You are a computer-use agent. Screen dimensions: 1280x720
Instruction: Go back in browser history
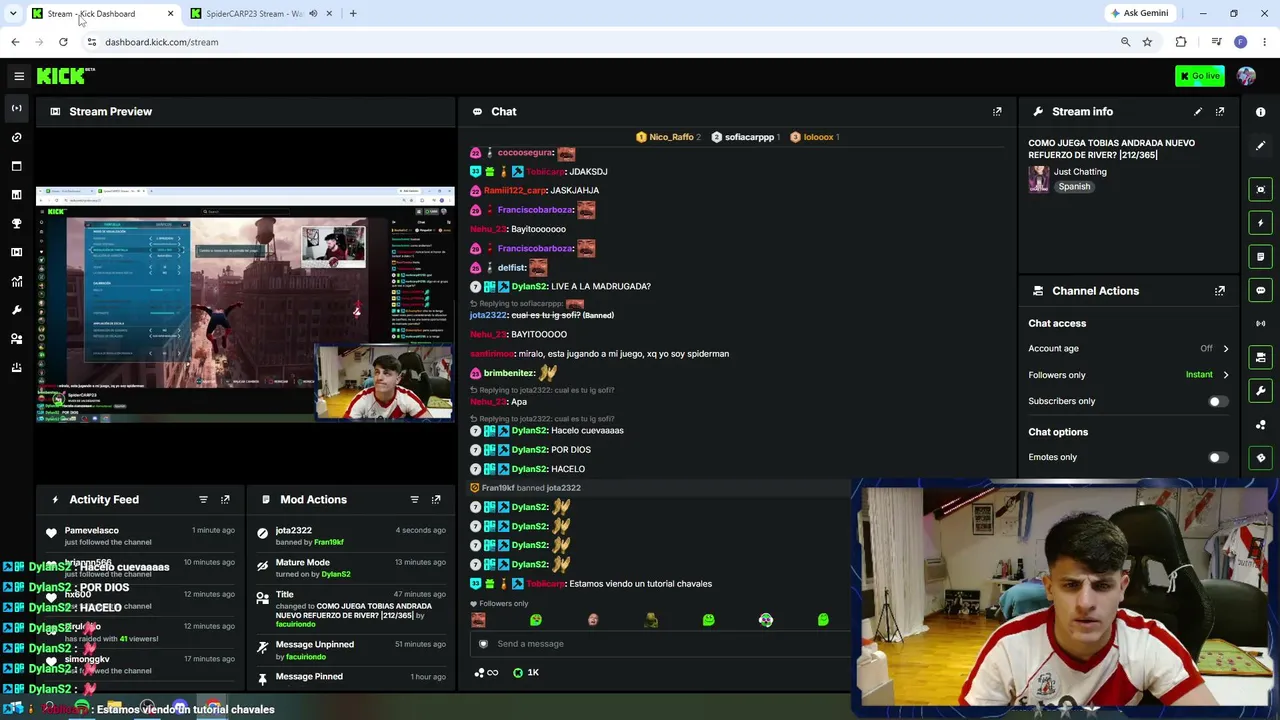click(15, 42)
